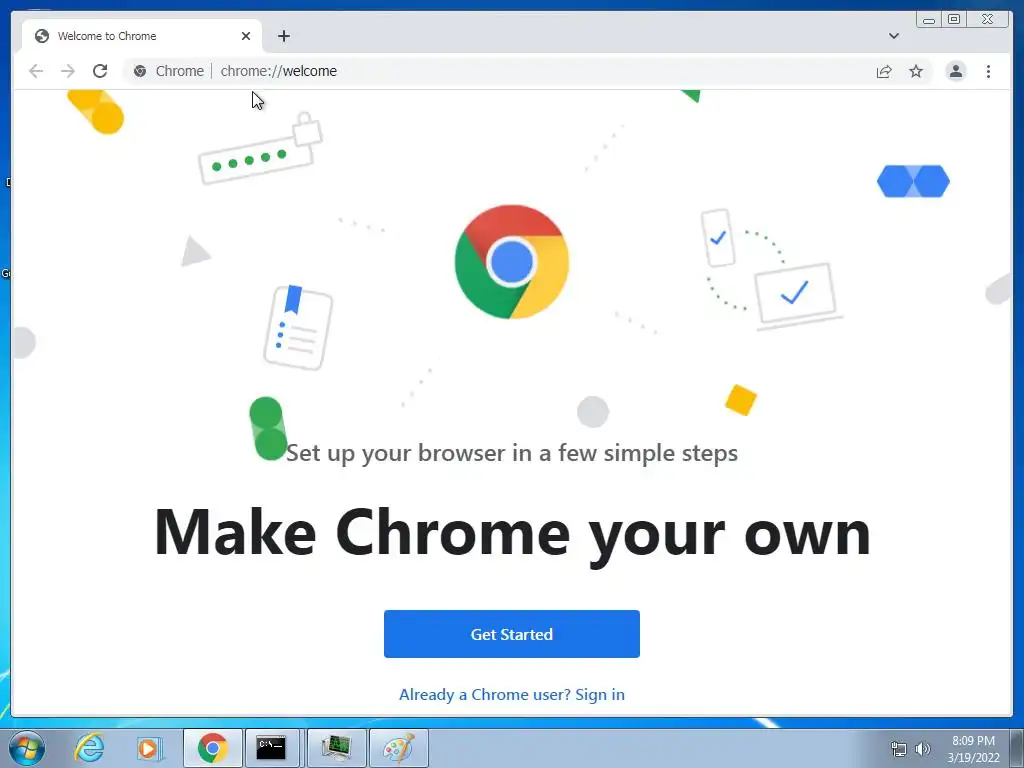Click the Chrome site info chip

(168, 71)
